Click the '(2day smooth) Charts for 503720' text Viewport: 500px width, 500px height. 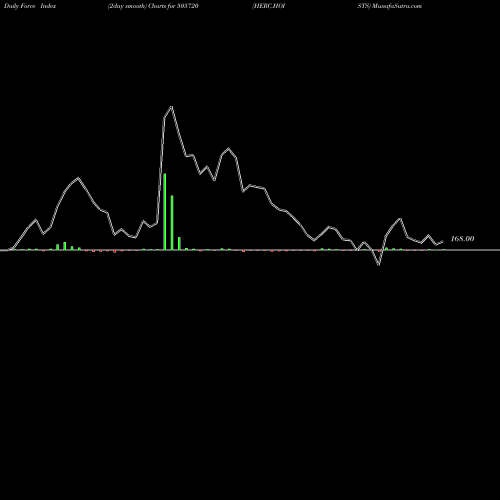pyautogui.click(x=153, y=6)
